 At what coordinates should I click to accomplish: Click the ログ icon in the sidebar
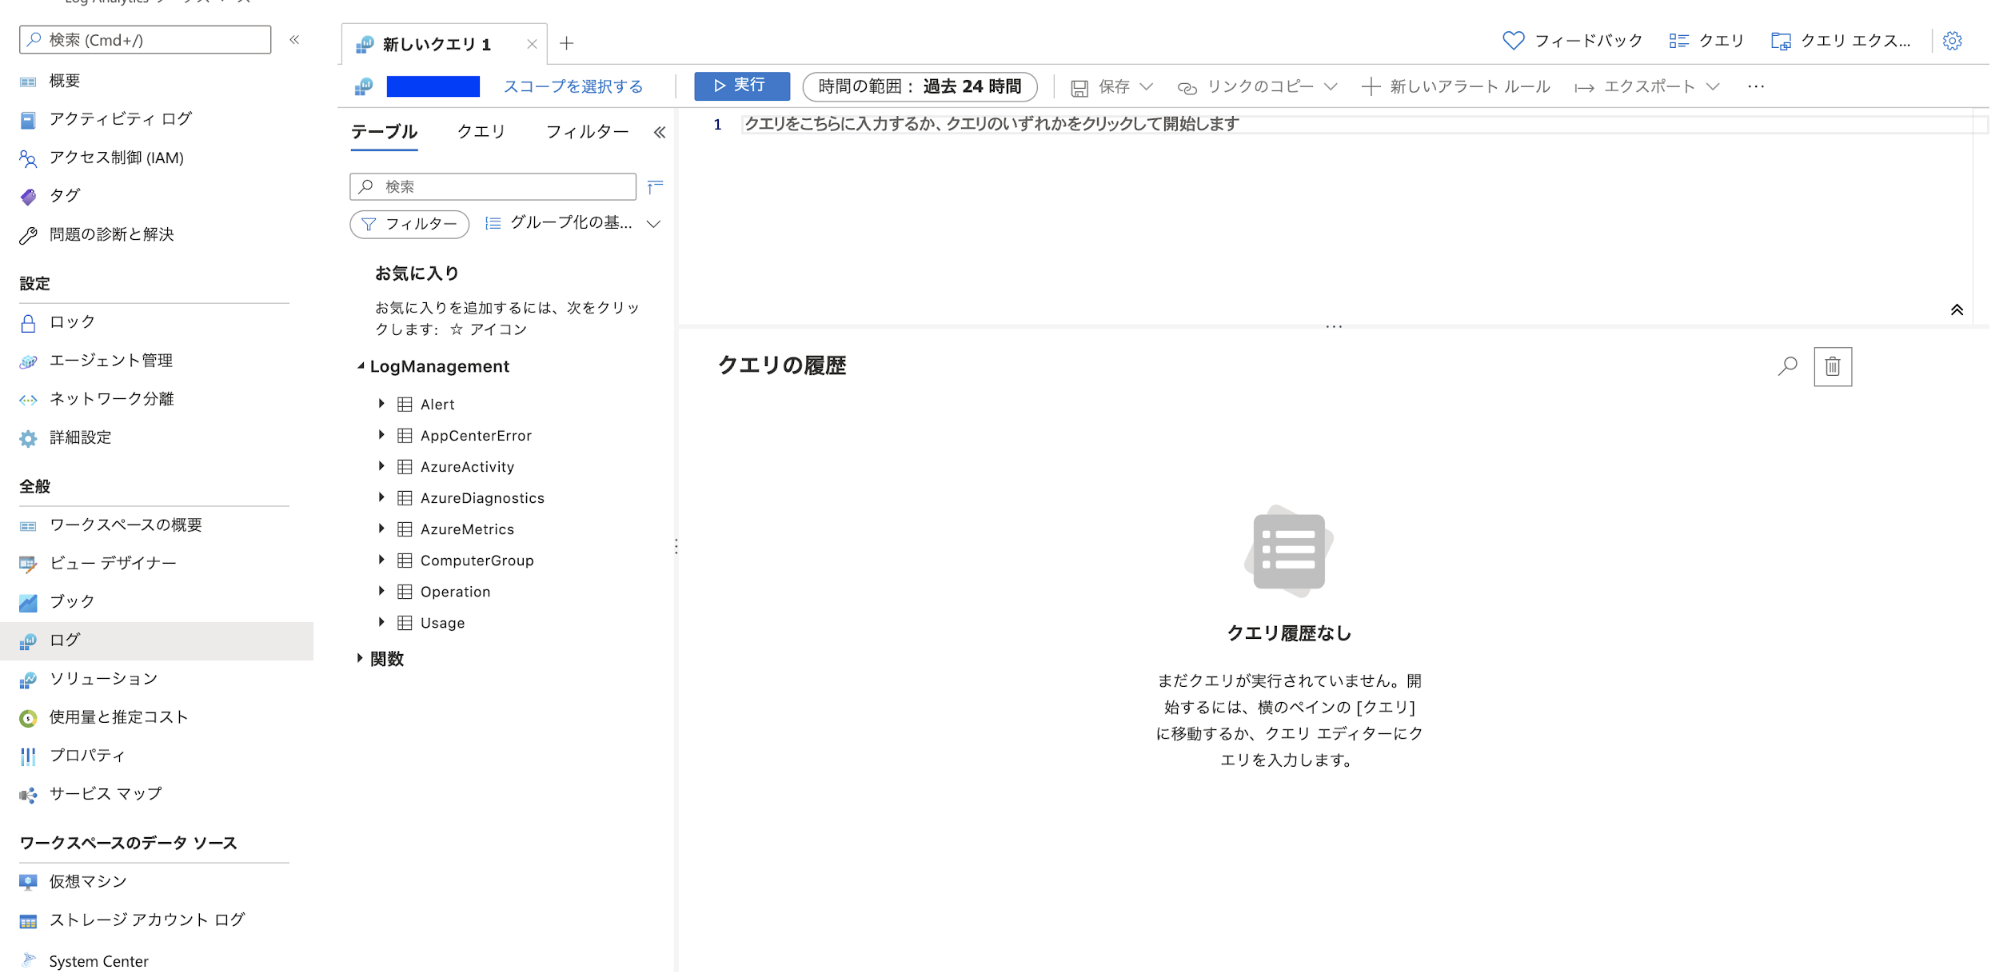[28, 641]
